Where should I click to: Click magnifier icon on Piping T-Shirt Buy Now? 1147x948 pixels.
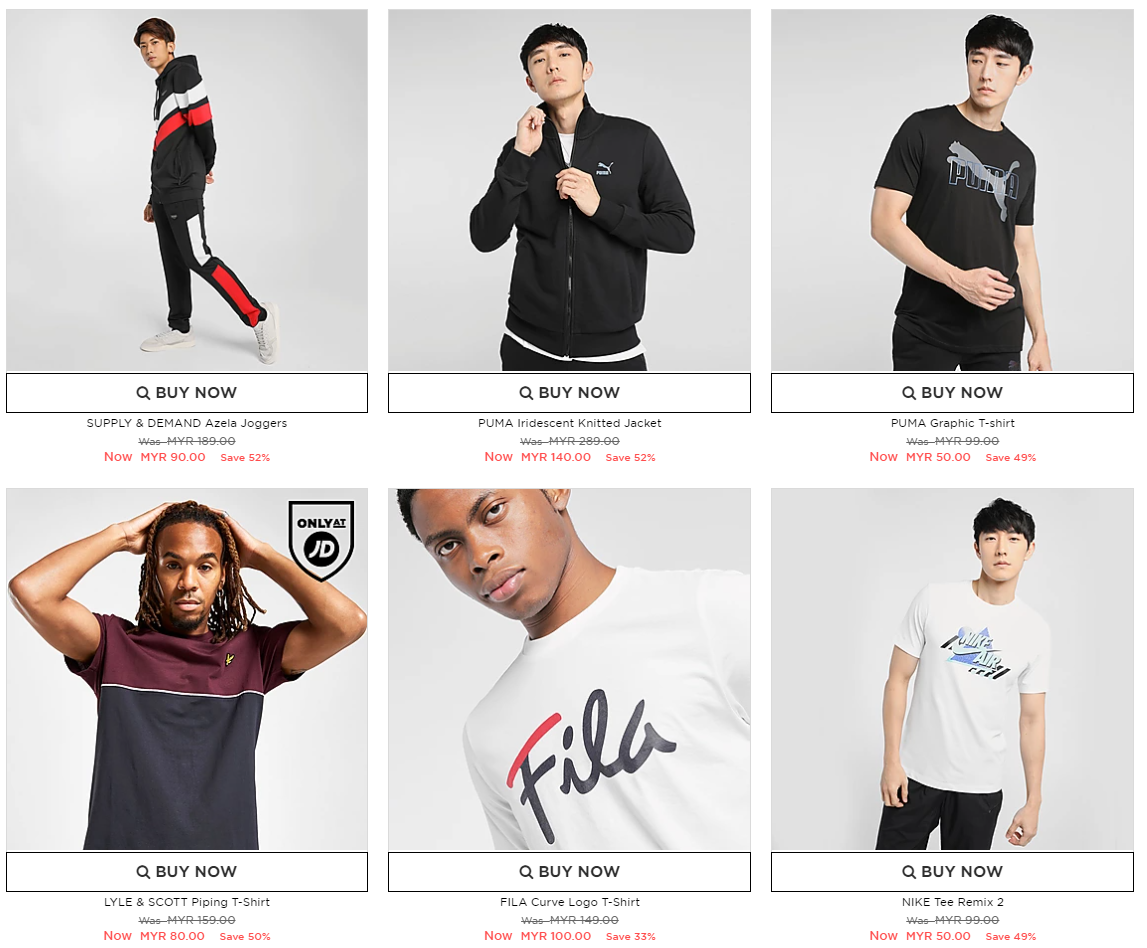143,872
